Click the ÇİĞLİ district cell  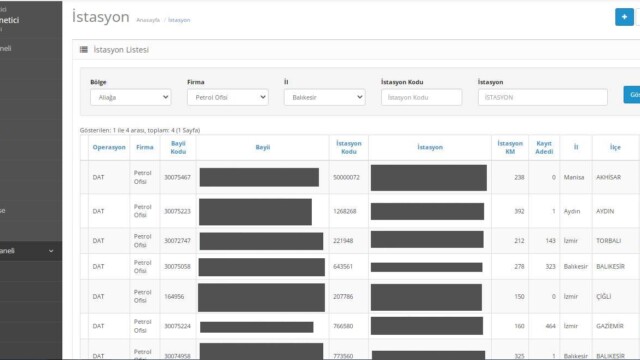(x=603, y=297)
